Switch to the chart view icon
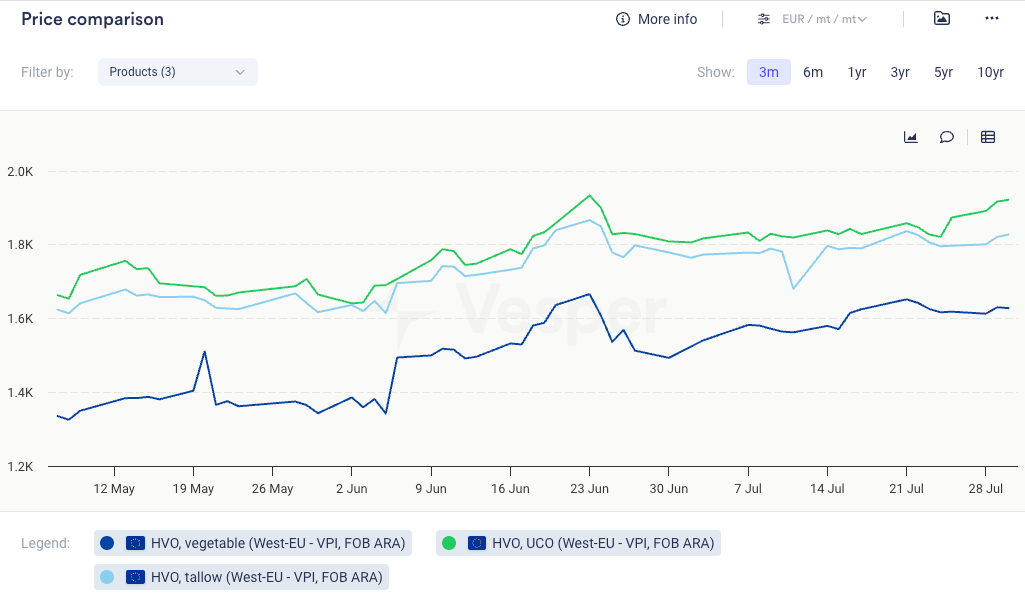Viewport: 1025px width, 599px height. pyautogui.click(x=911, y=137)
